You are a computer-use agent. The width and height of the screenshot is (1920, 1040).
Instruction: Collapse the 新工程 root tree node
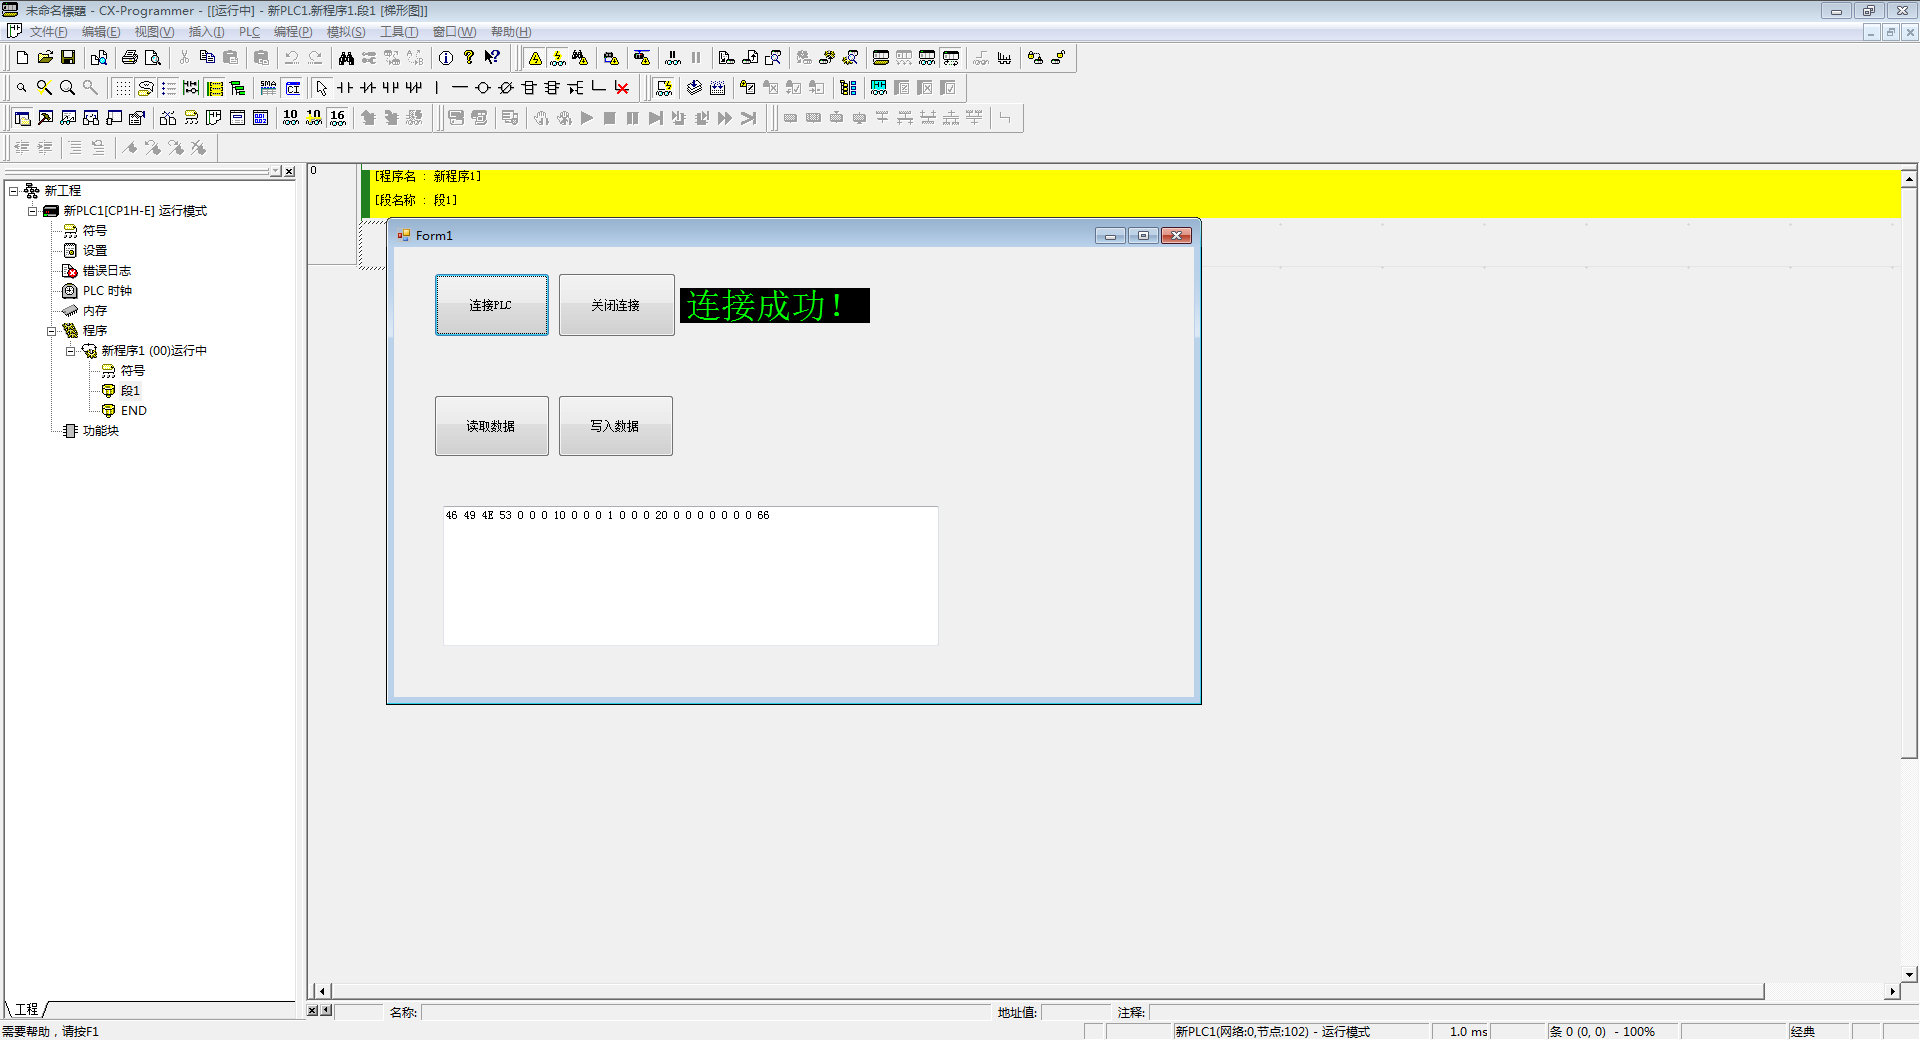[14, 191]
